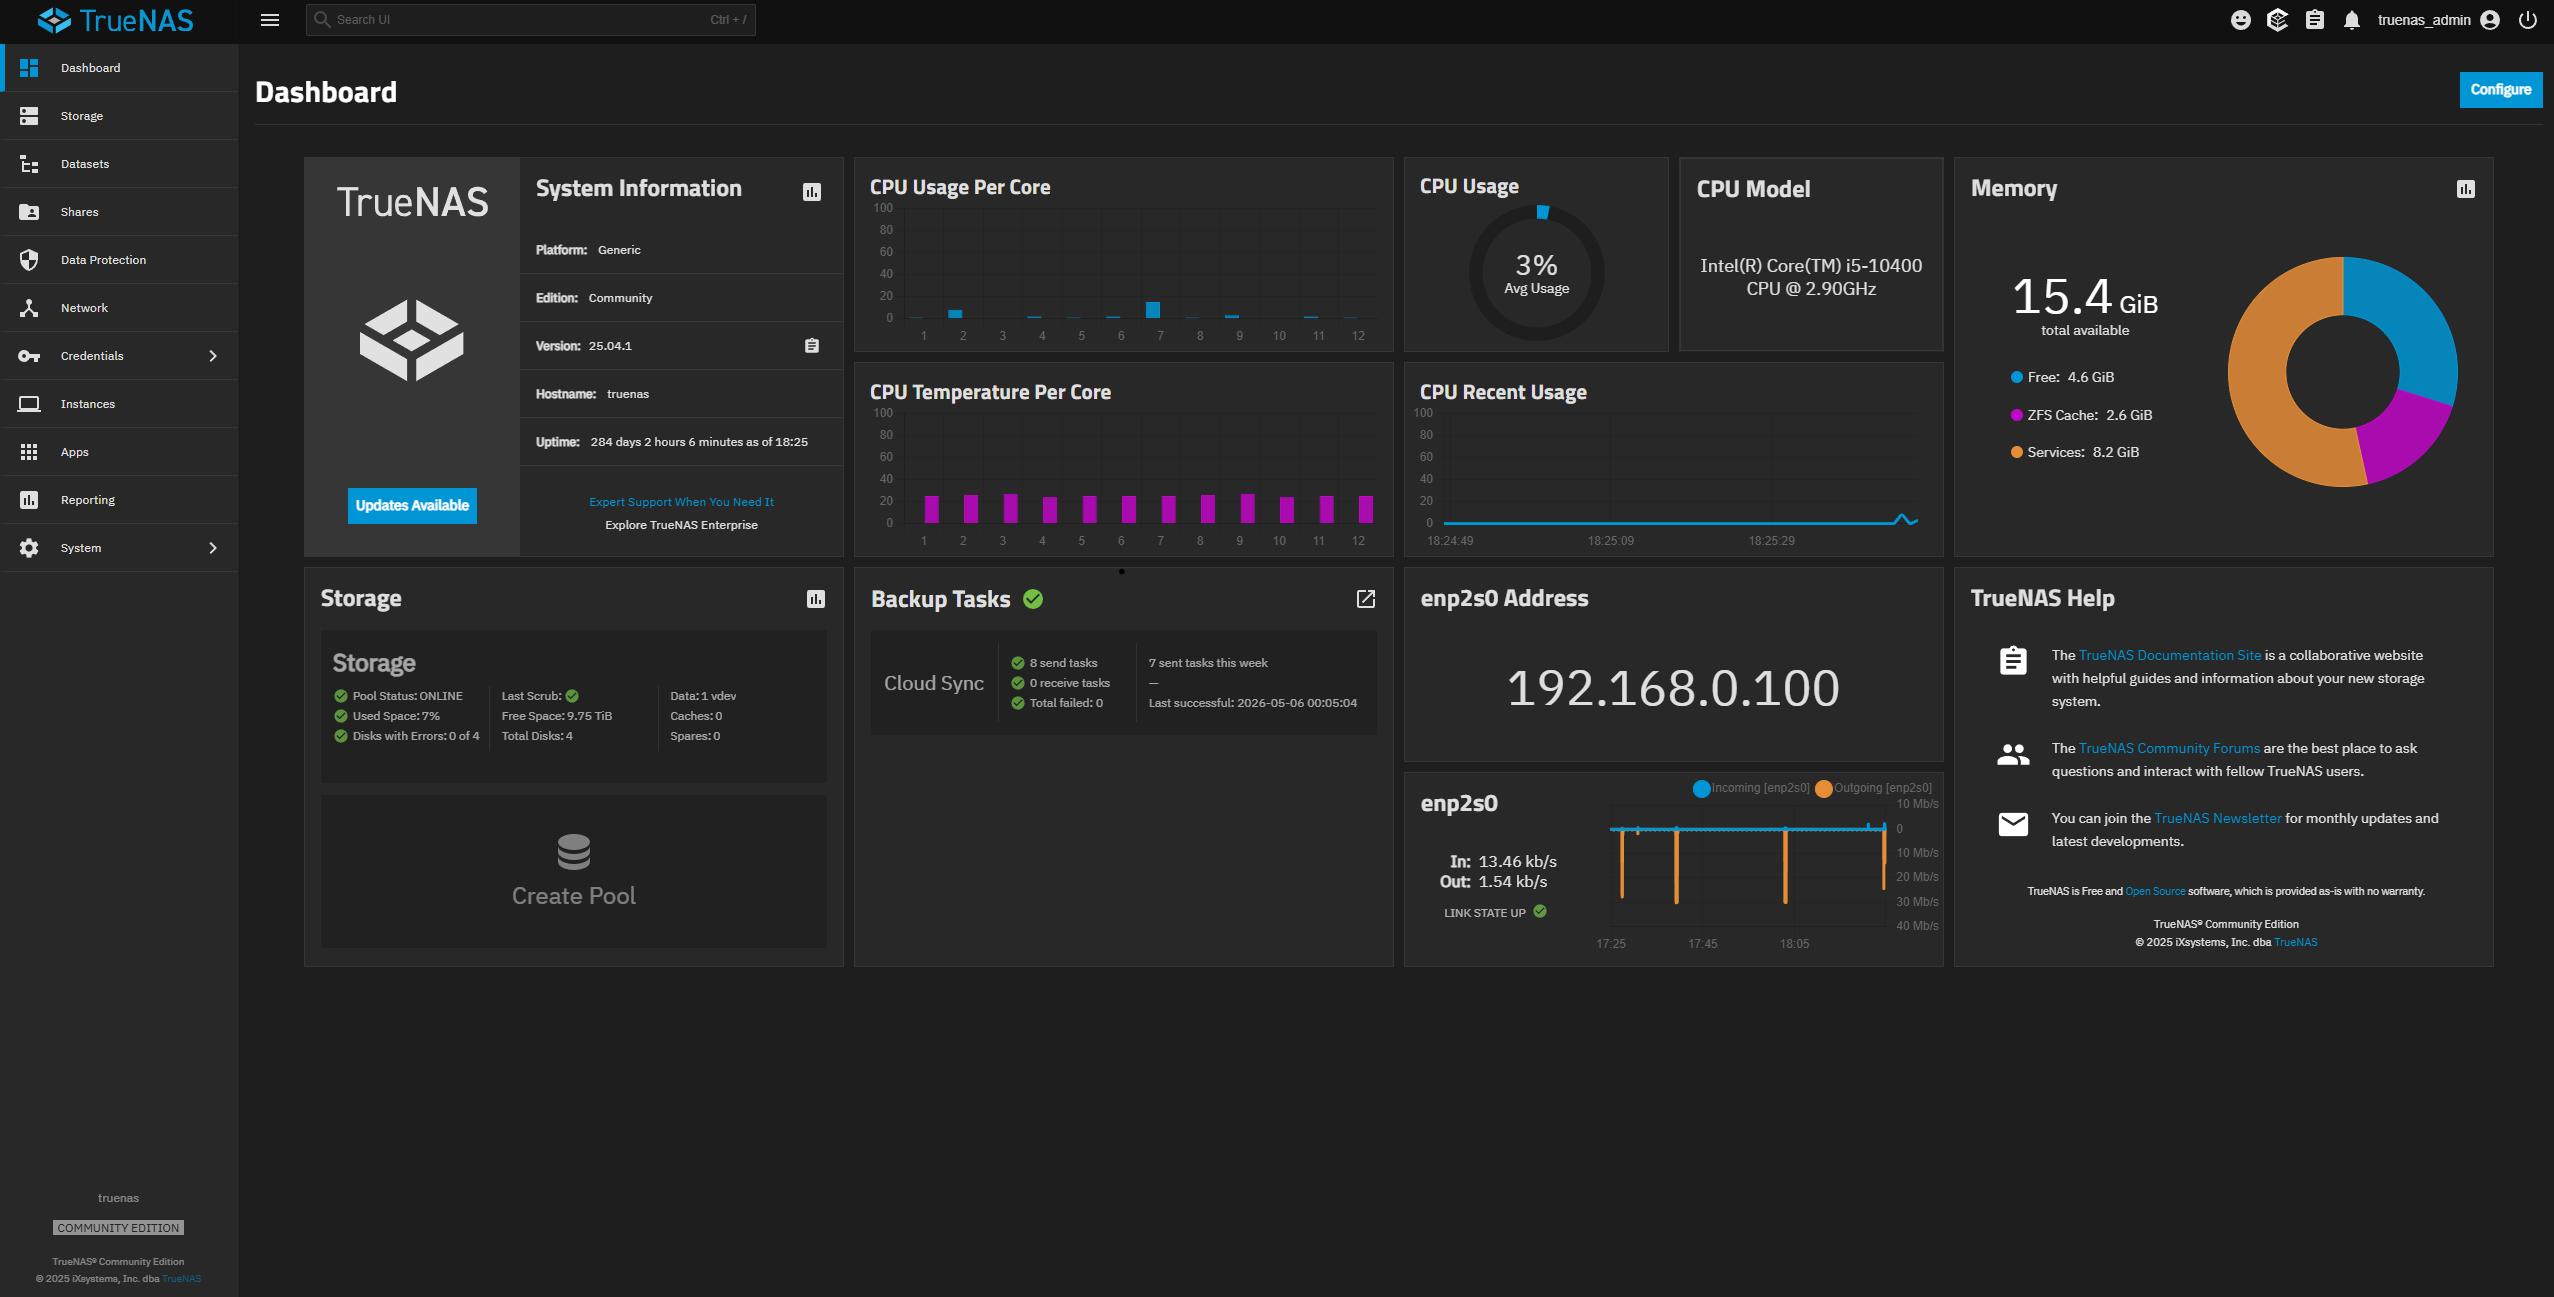2554x1297 pixels.
Task: Open System Information reports icon
Action: [812, 192]
